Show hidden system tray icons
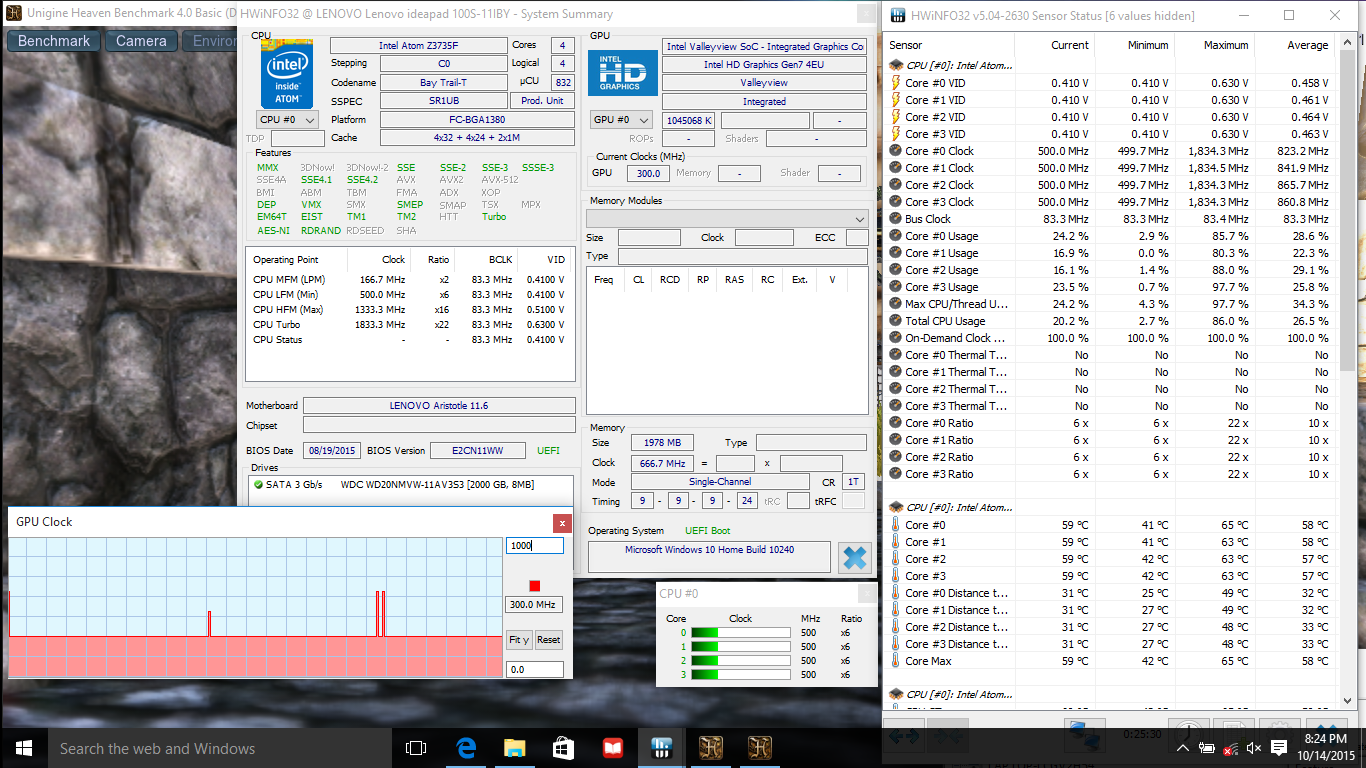This screenshot has height=768, width=1366. 1184,748
